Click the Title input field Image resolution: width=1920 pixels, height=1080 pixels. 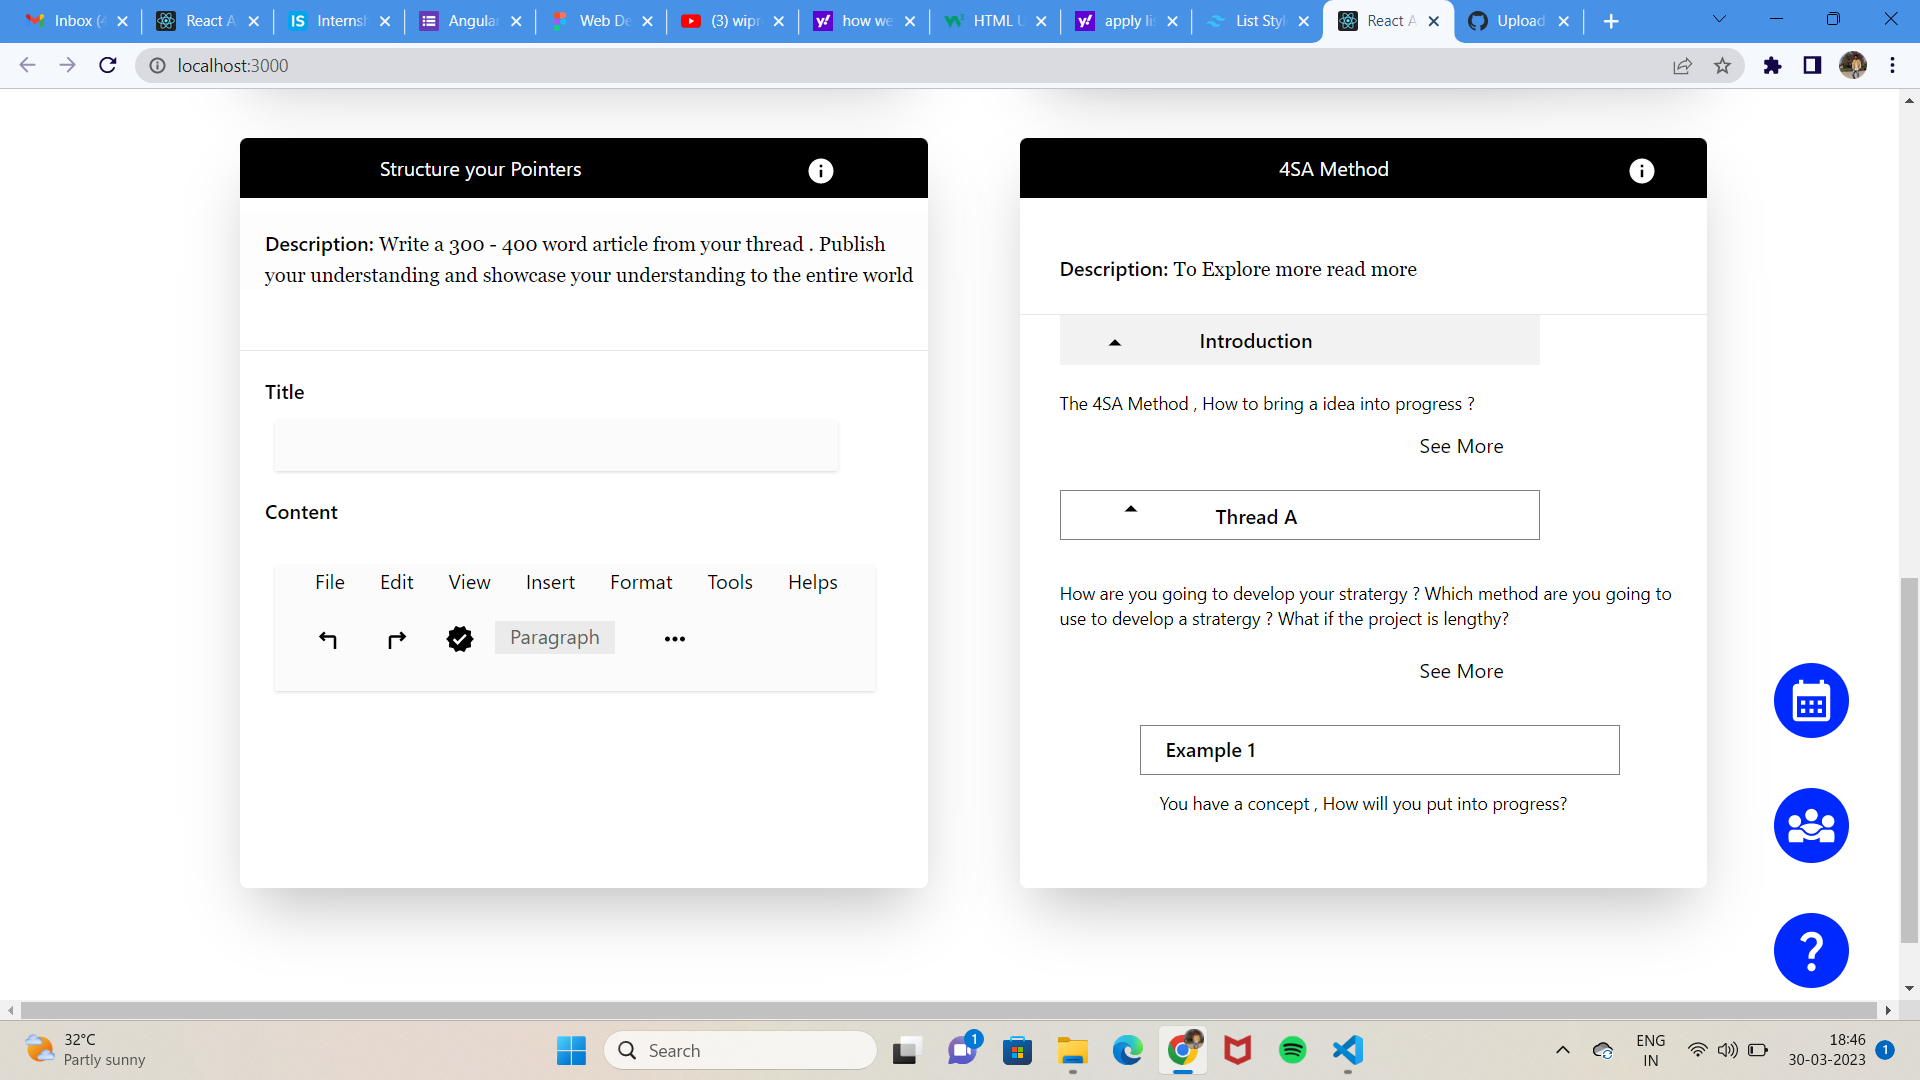point(556,446)
